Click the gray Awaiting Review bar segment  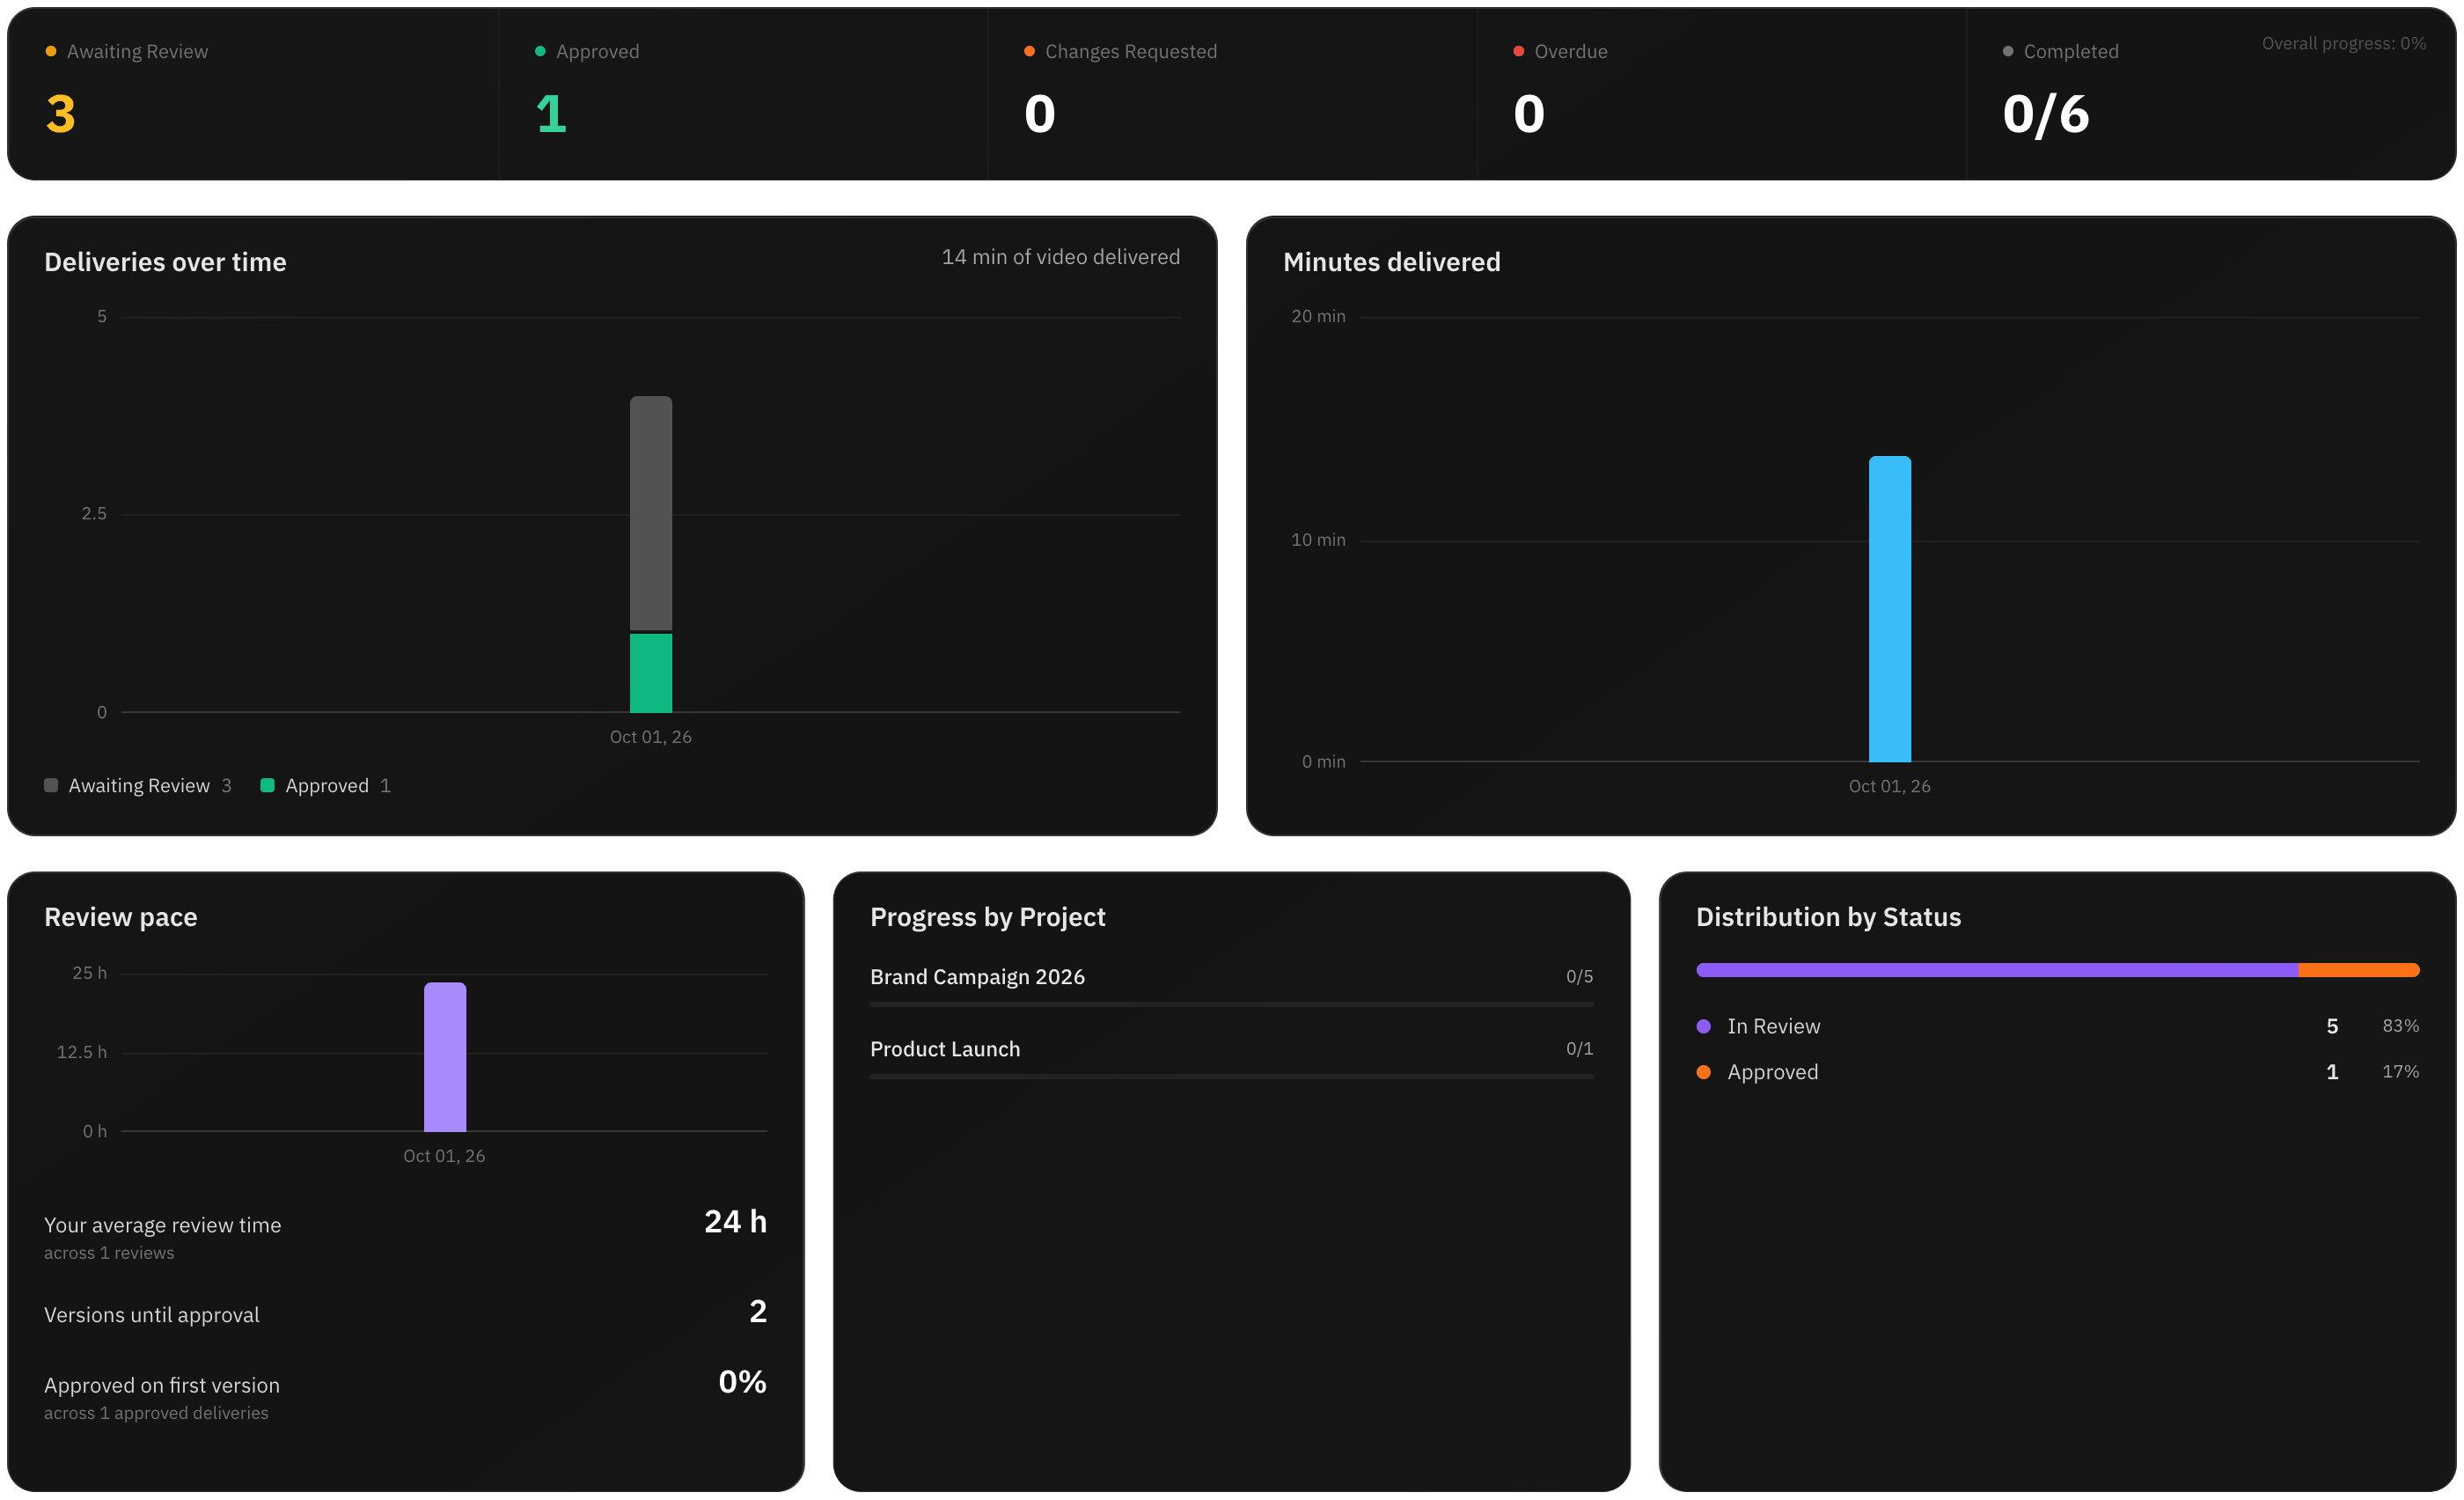coord(651,513)
